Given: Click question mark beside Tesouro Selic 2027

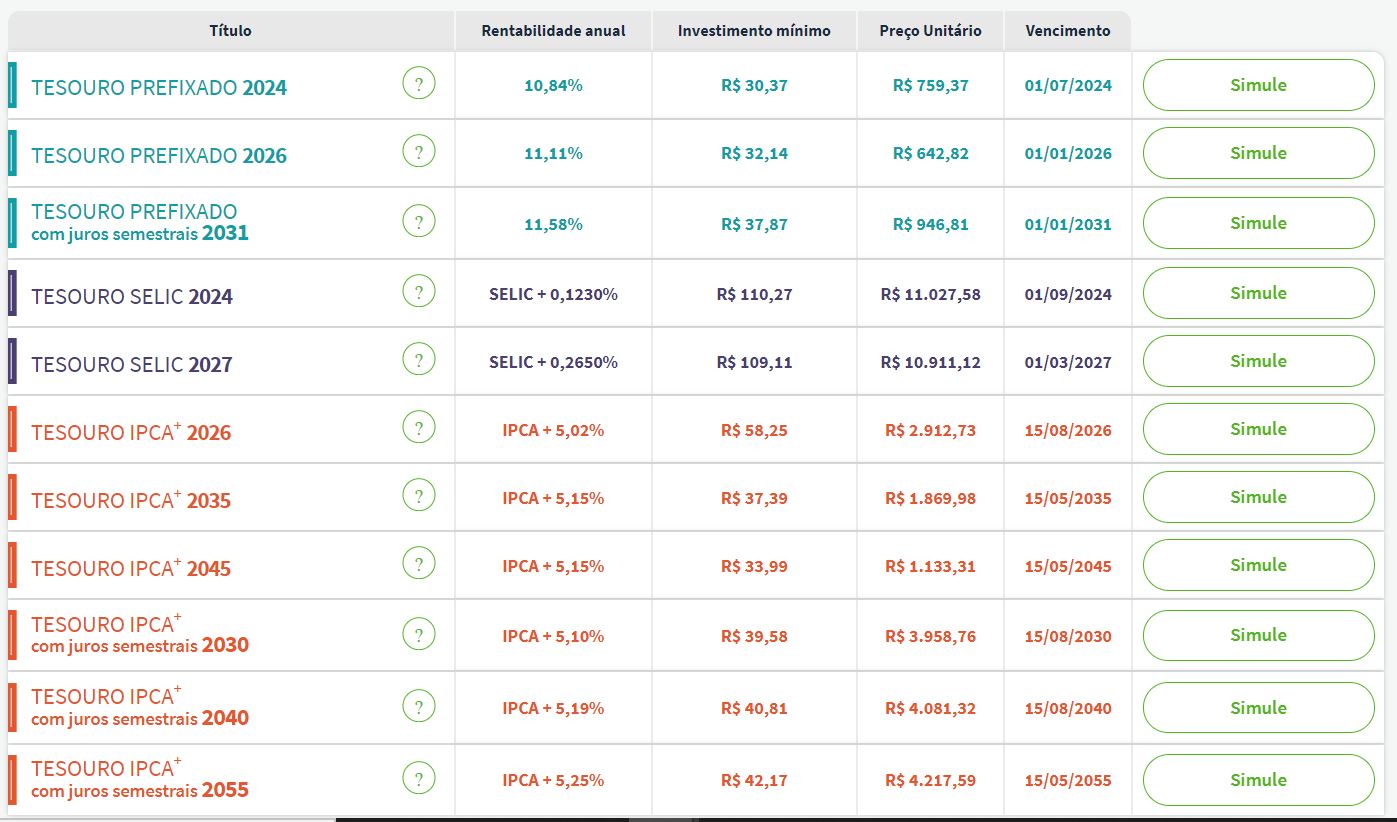Looking at the screenshot, I should 419,360.
